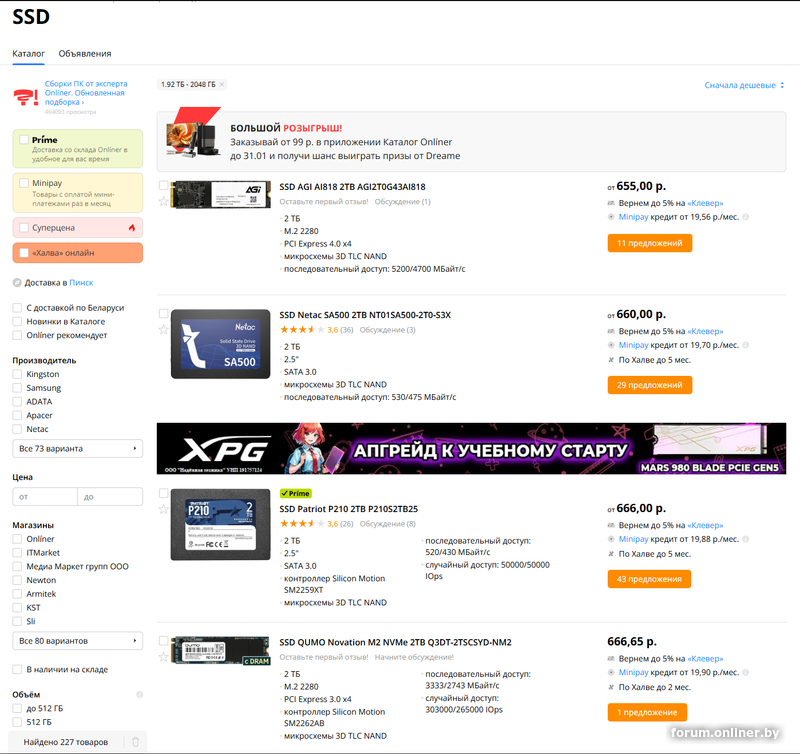This screenshot has width=800, height=754.
Task: Click the Minipay info icon for Netac SA500
Action: (745, 345)
